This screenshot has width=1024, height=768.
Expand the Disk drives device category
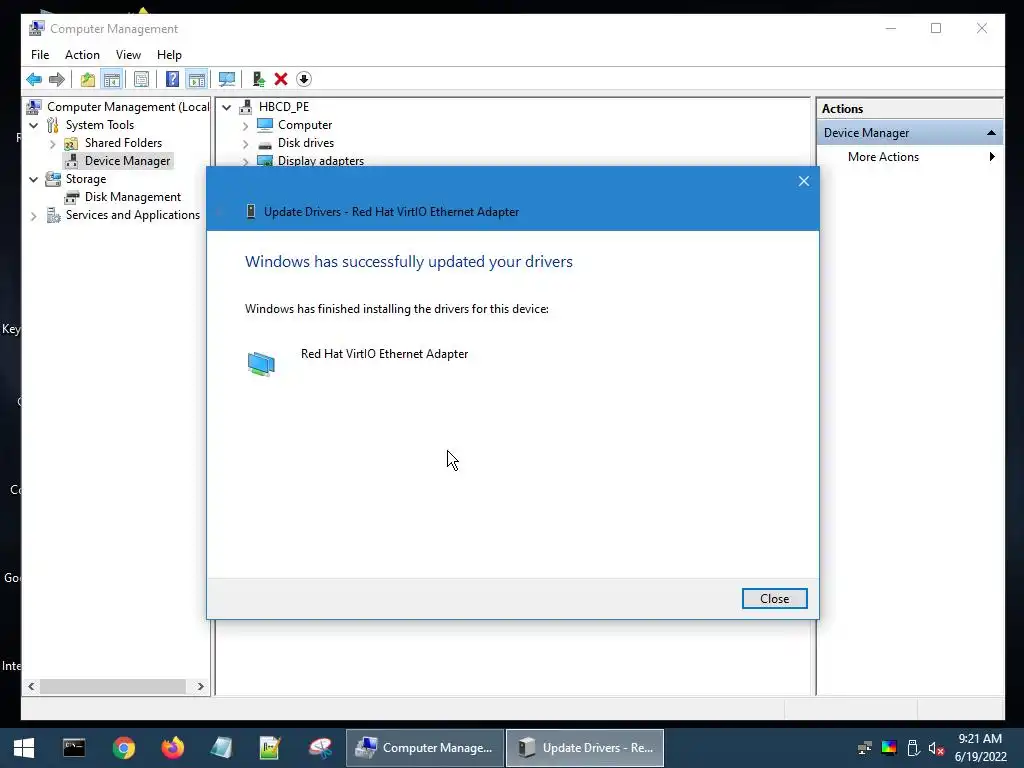pyautogui.click(x=246, y=144)
